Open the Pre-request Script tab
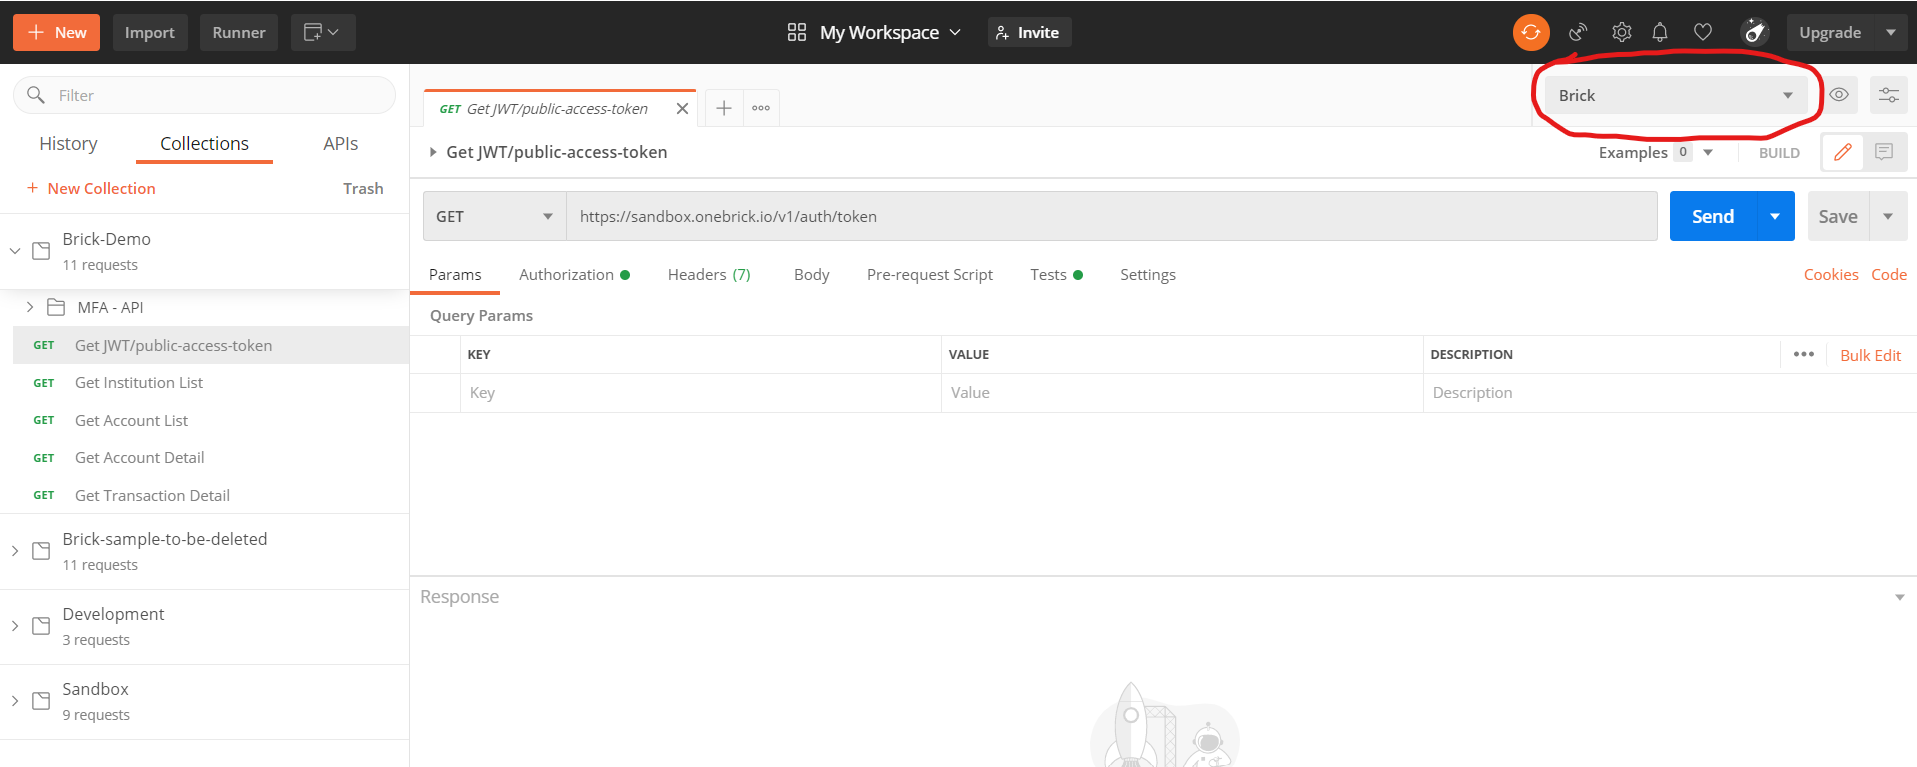 coord(929,274)
